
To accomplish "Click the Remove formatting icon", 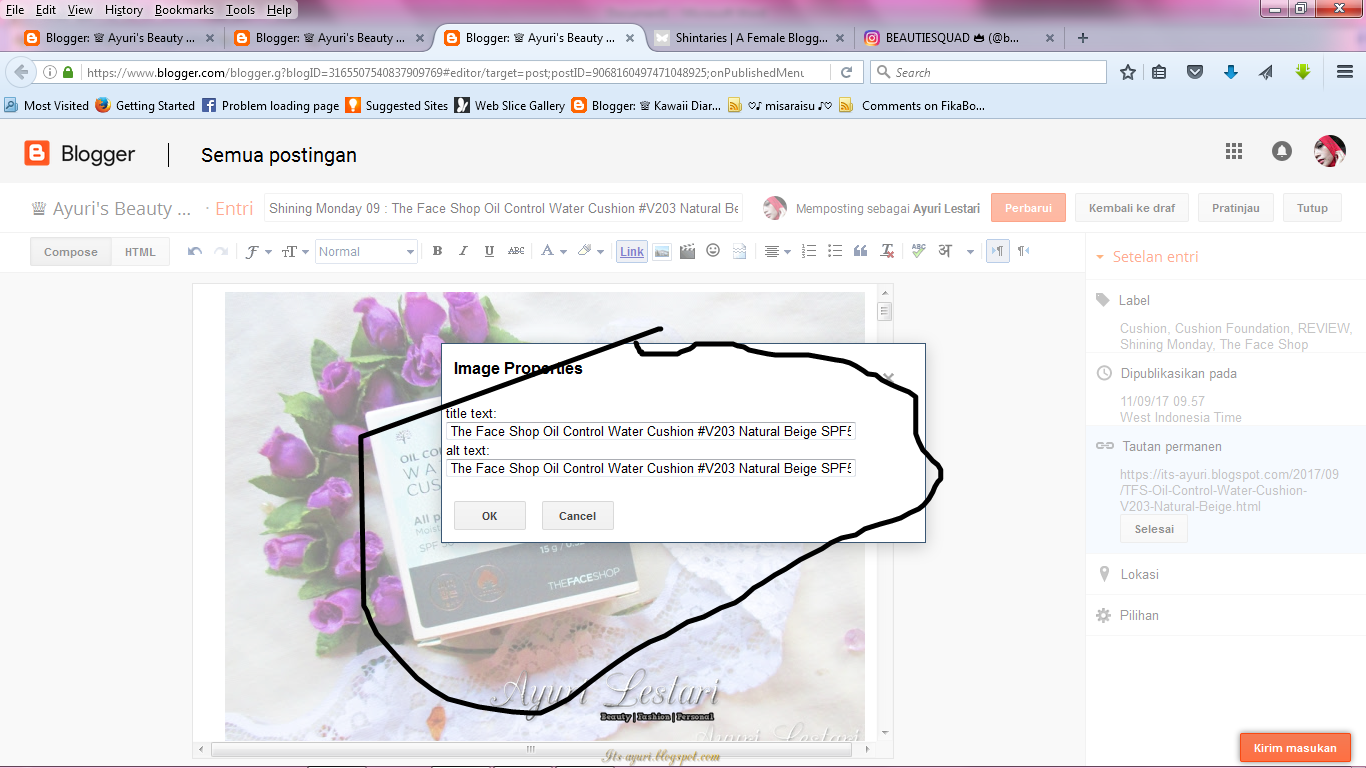I will point(887,252).
